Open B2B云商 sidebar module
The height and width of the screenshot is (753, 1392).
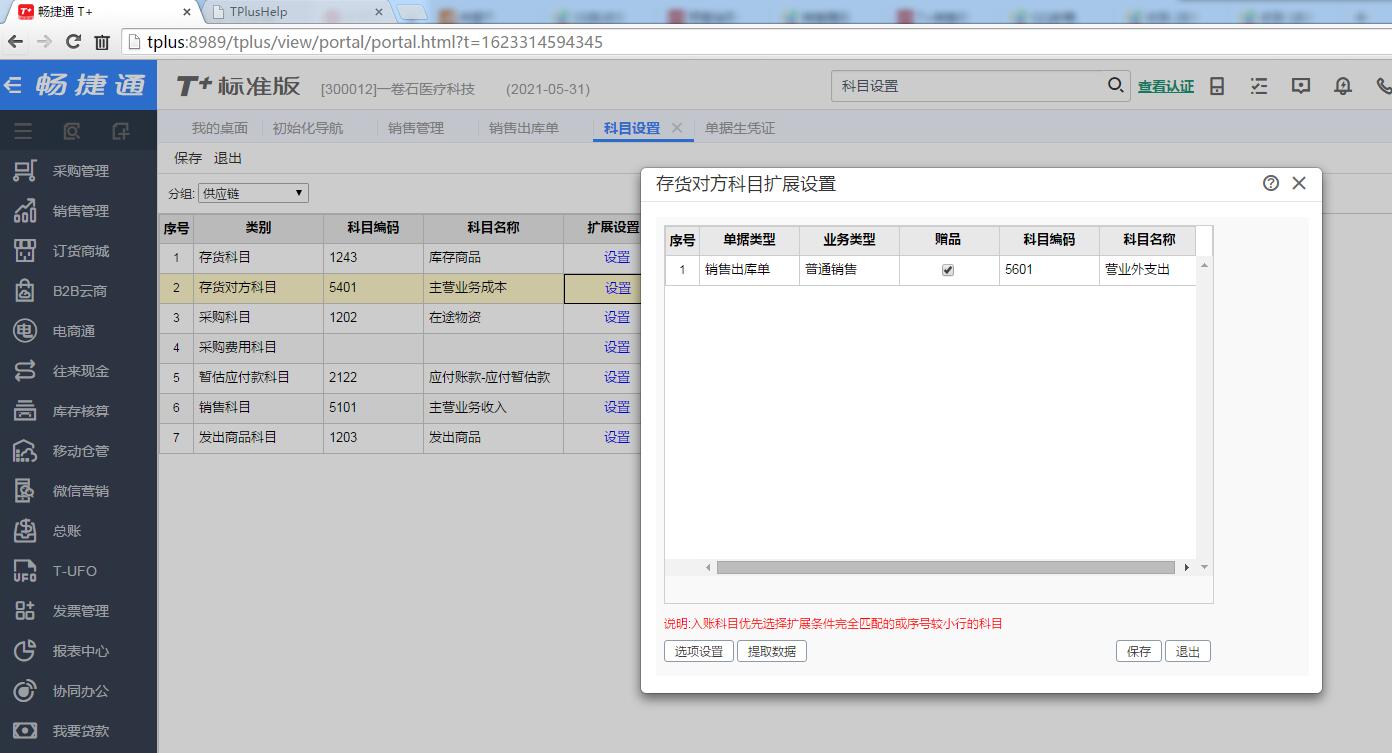tap(78, 291)
